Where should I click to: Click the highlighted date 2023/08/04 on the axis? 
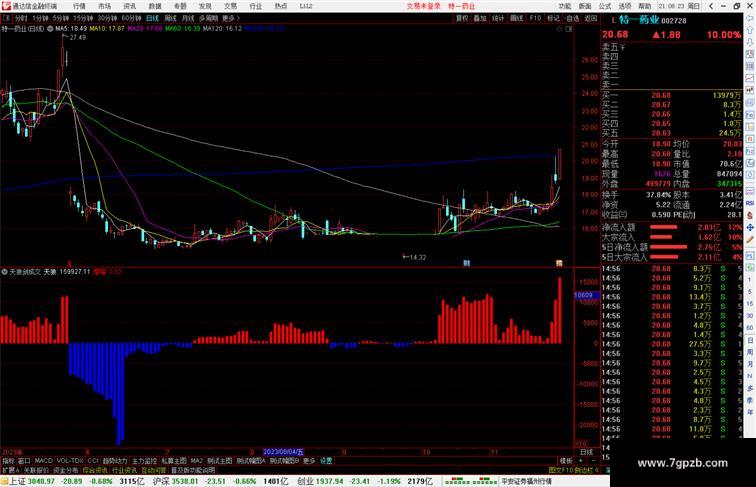pyautogui.click(x=284, y=452)
